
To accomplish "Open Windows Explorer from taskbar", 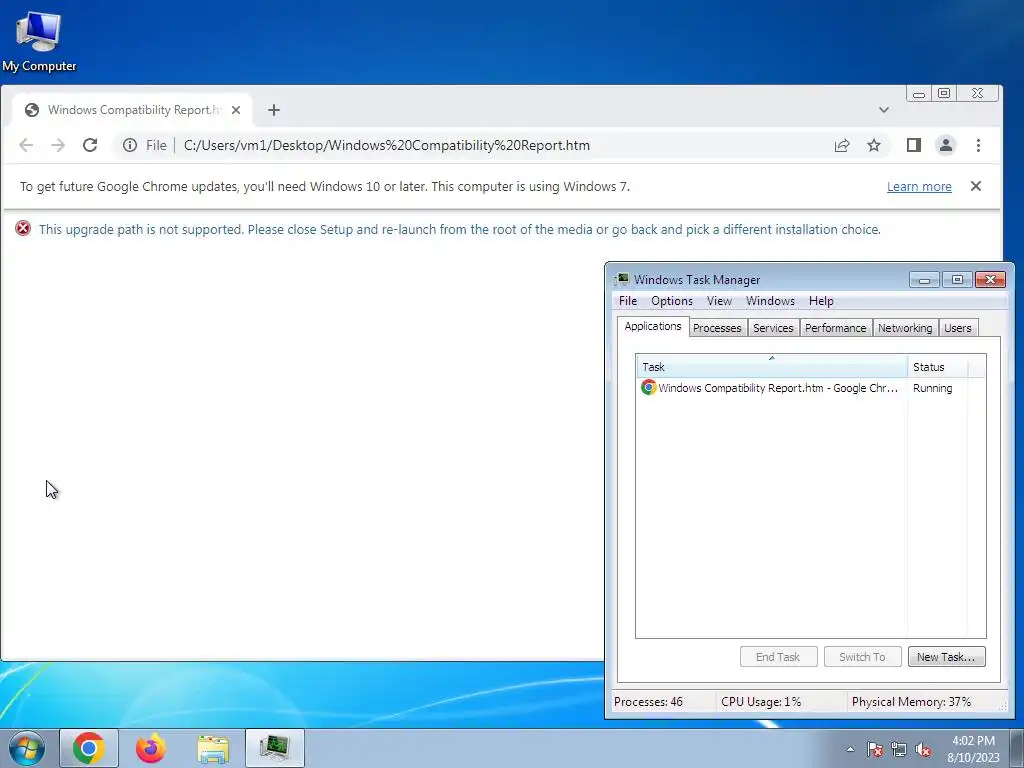I will pos(213,748).
